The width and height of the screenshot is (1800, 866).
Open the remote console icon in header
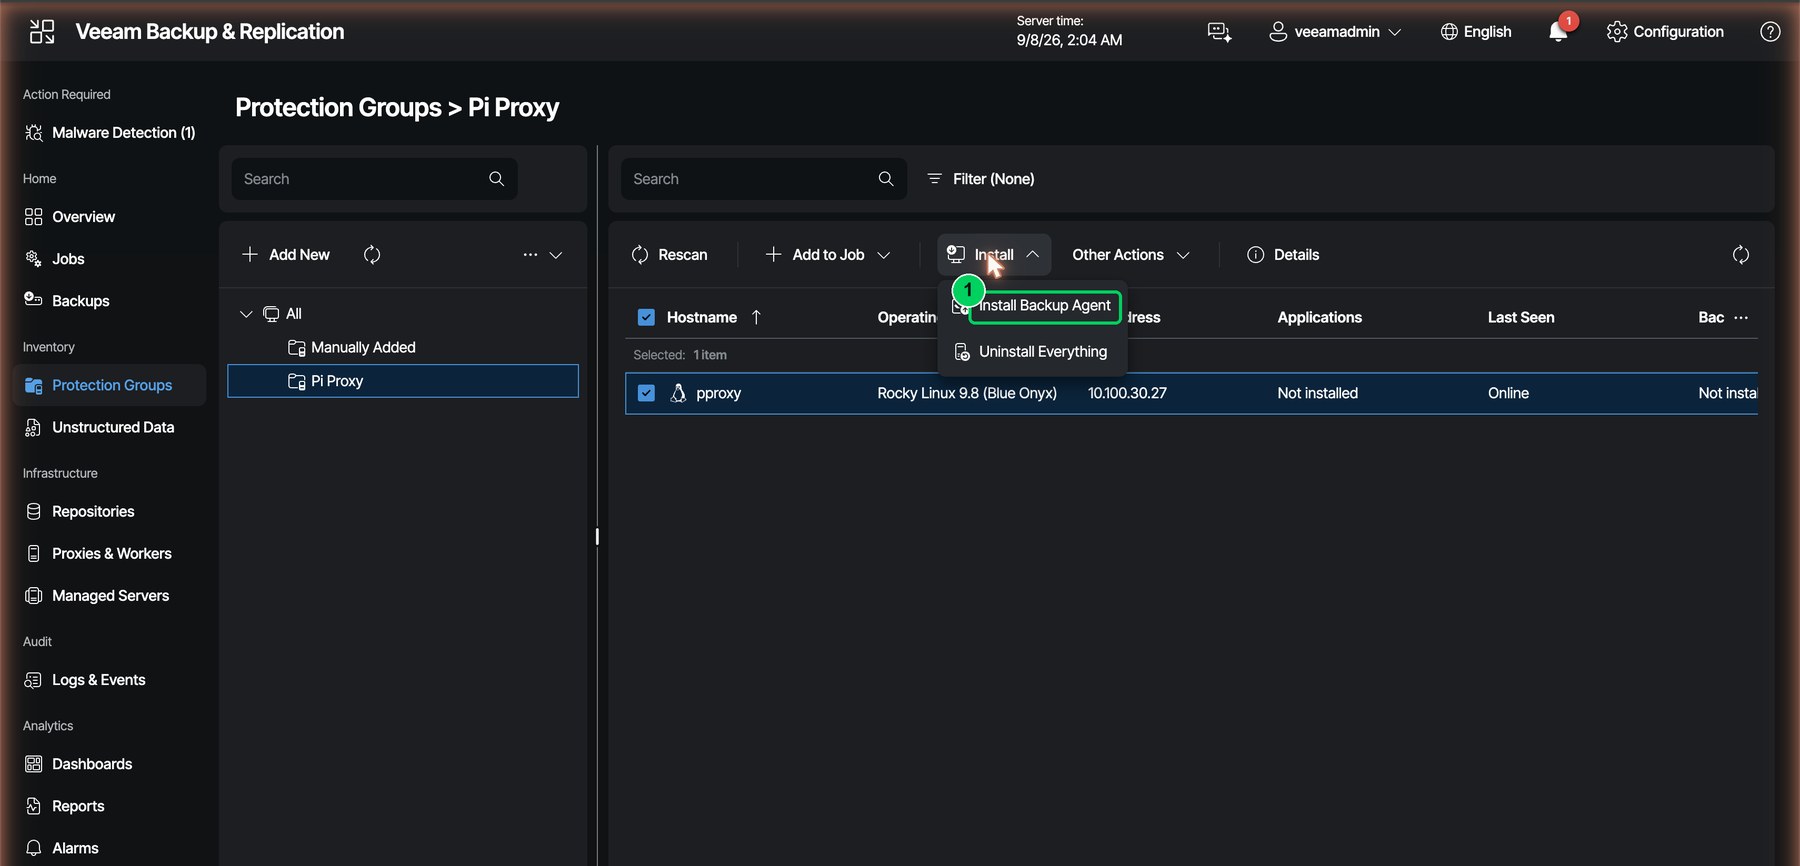pyautogui.click(x=1219, y=32)
